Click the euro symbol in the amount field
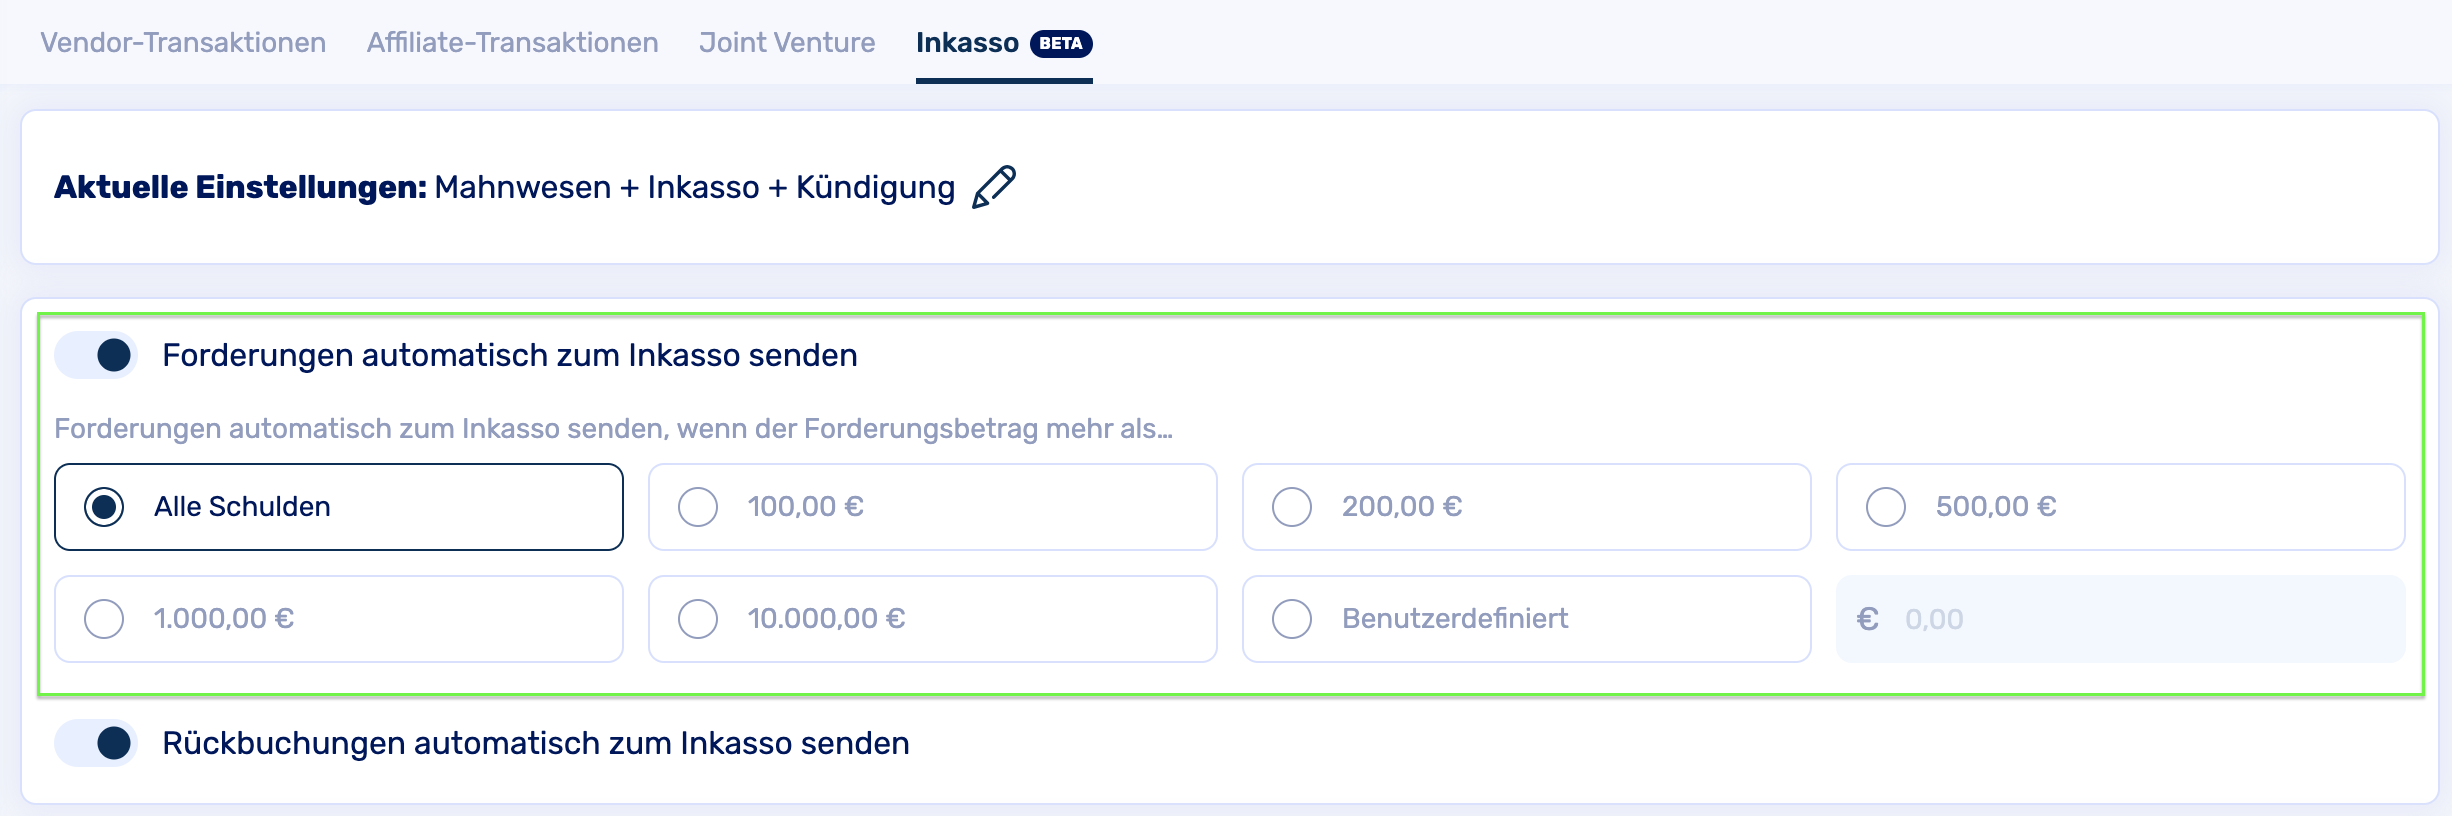2452x816 pixels. (1867, 619)
